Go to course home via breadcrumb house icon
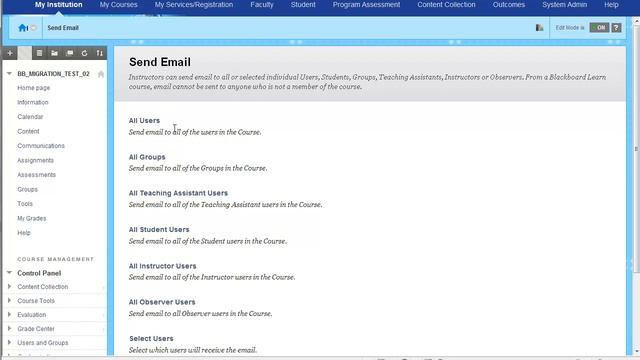The image size is (640, 360). (x=22, y=28)
